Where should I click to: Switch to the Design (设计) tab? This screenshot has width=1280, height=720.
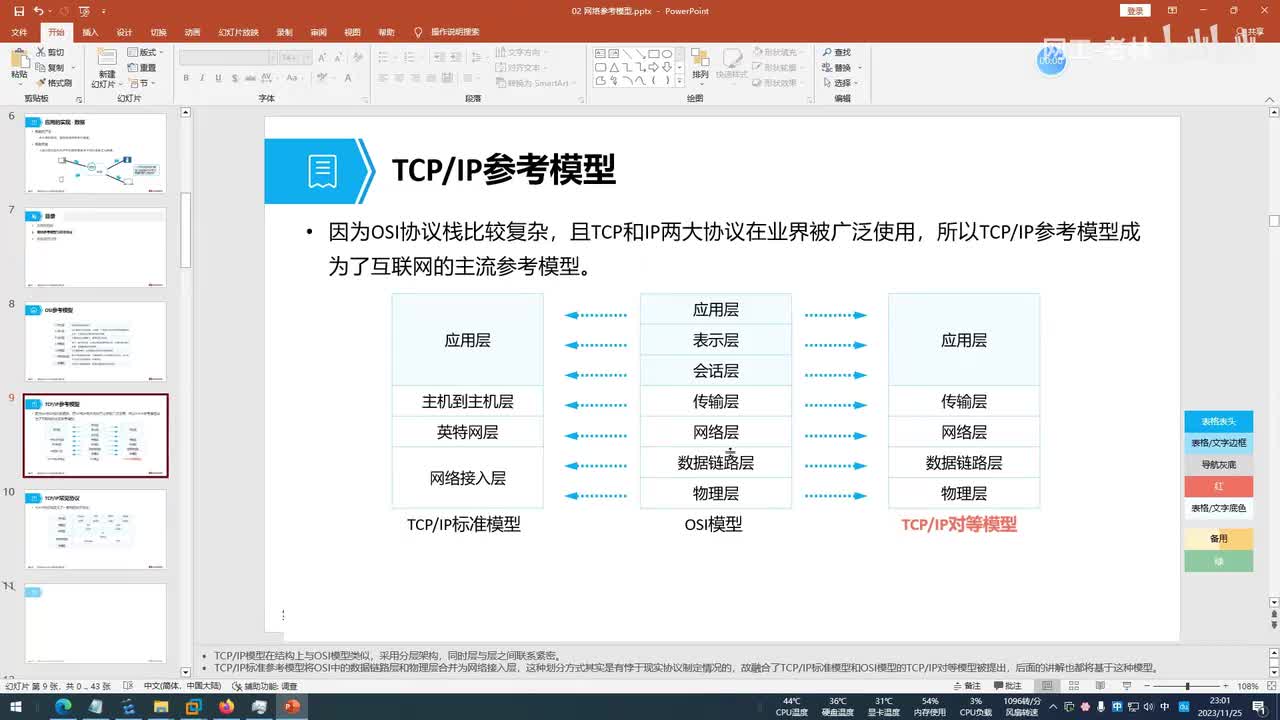[x=124, y=32]
